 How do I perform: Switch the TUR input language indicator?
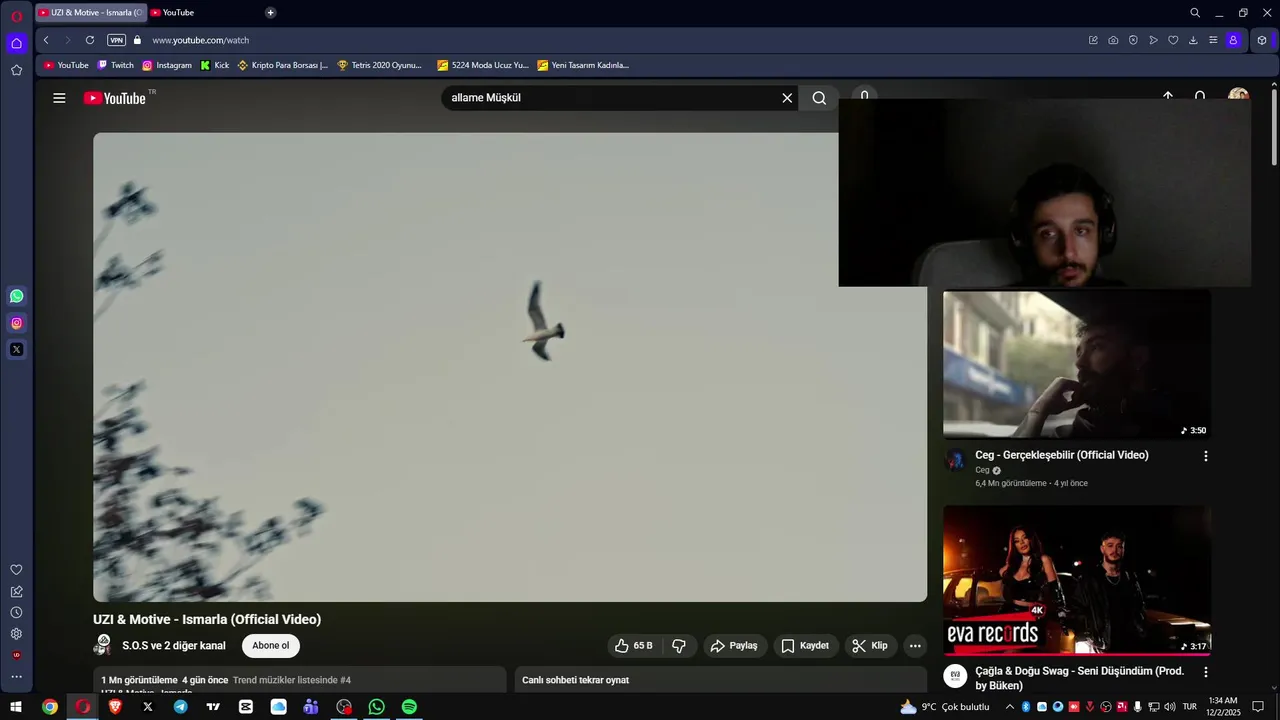pyautogui.click(x=1190, y=707)
